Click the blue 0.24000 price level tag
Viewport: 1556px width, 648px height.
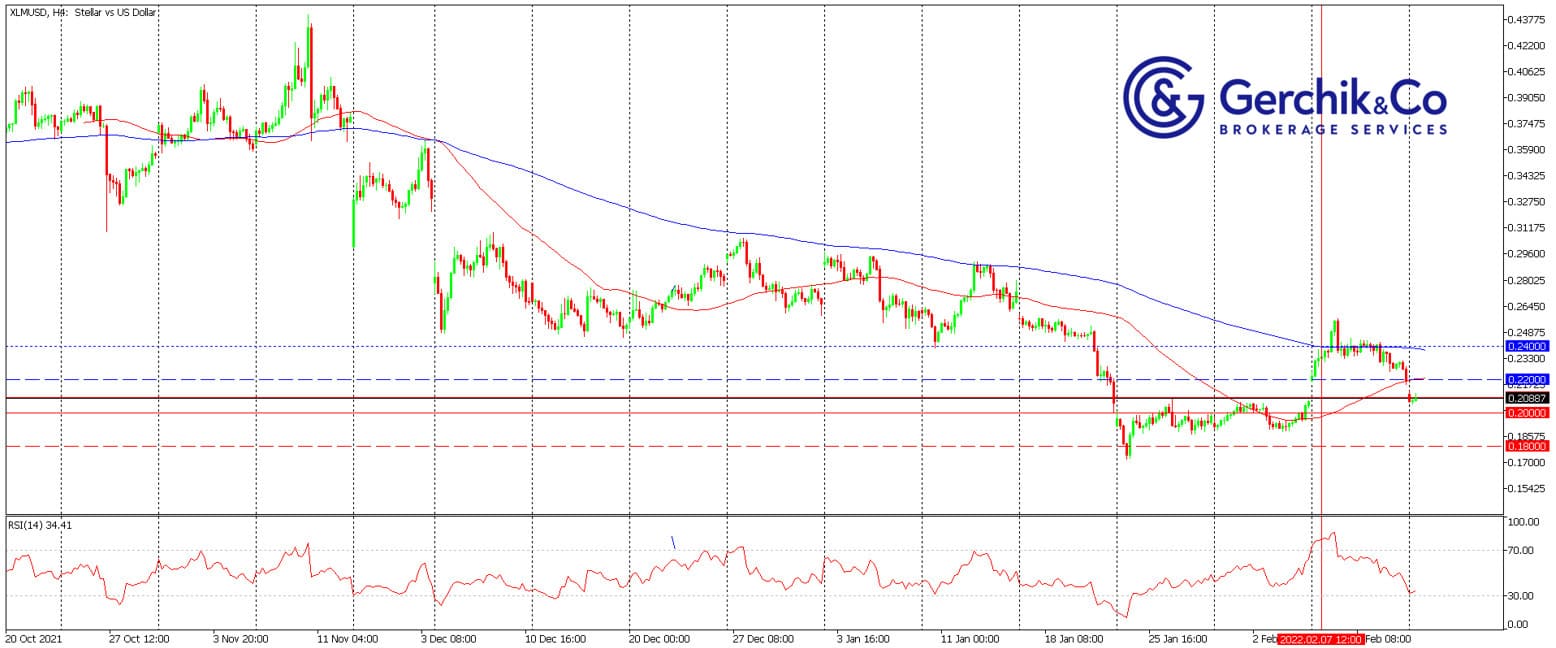1526,346
